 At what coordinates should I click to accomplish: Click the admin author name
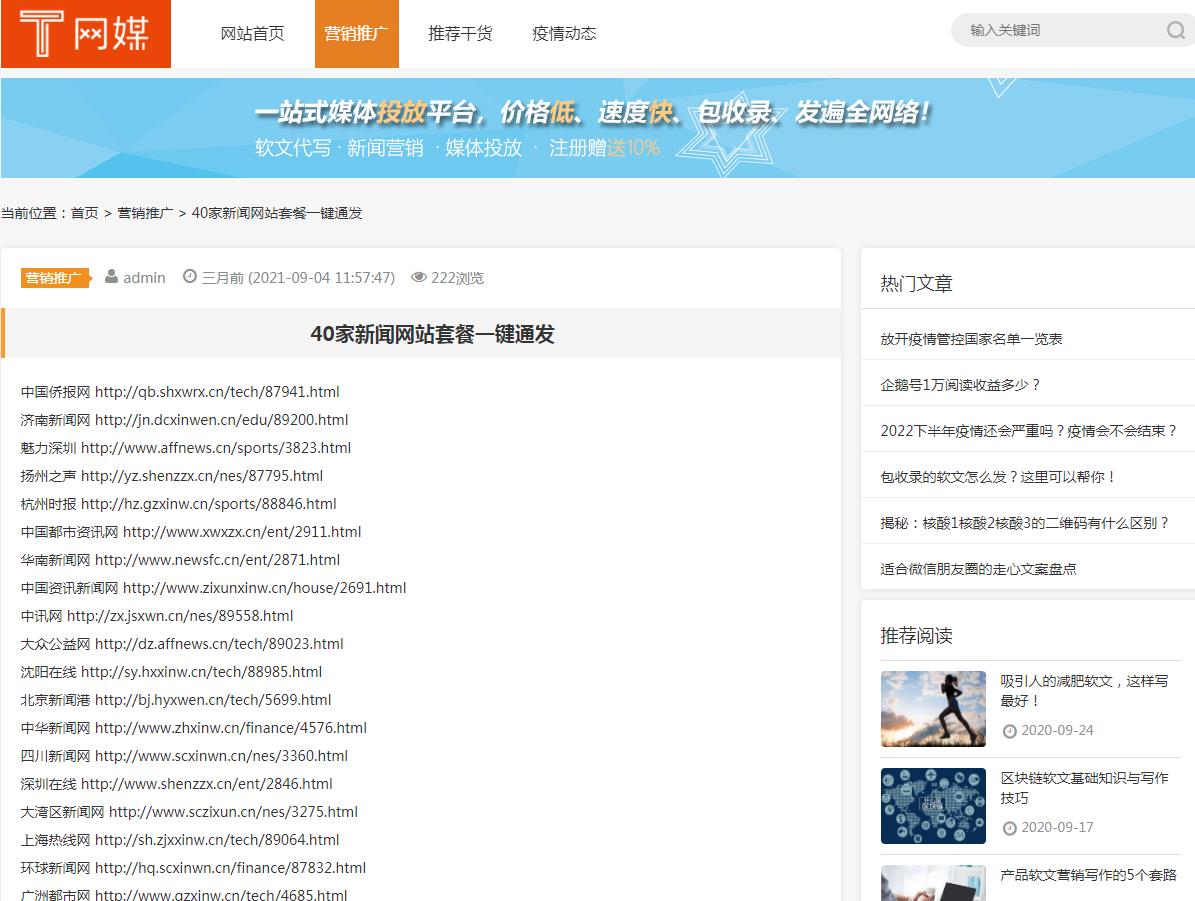coord(145,277)
